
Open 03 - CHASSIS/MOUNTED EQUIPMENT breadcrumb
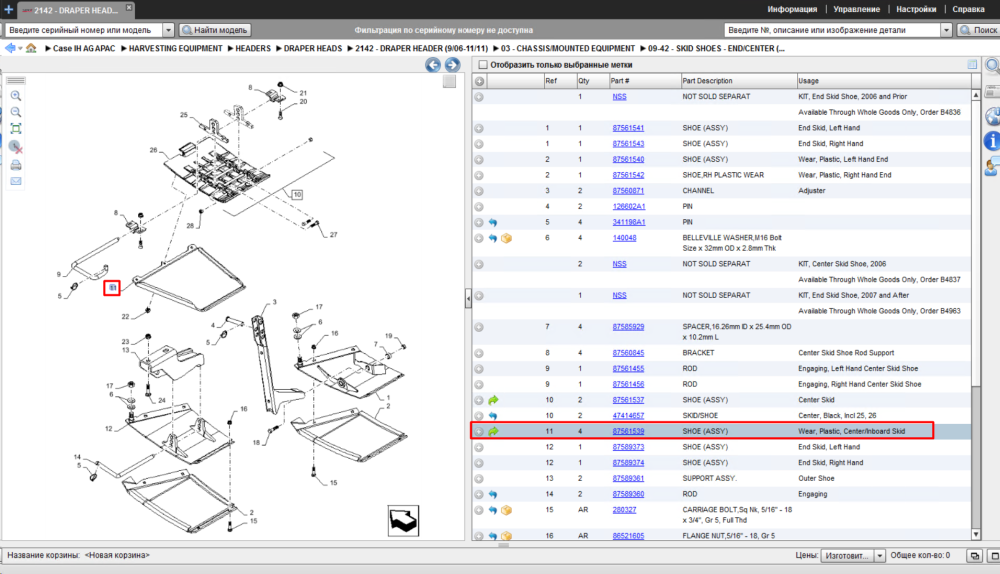click(568, 48)
